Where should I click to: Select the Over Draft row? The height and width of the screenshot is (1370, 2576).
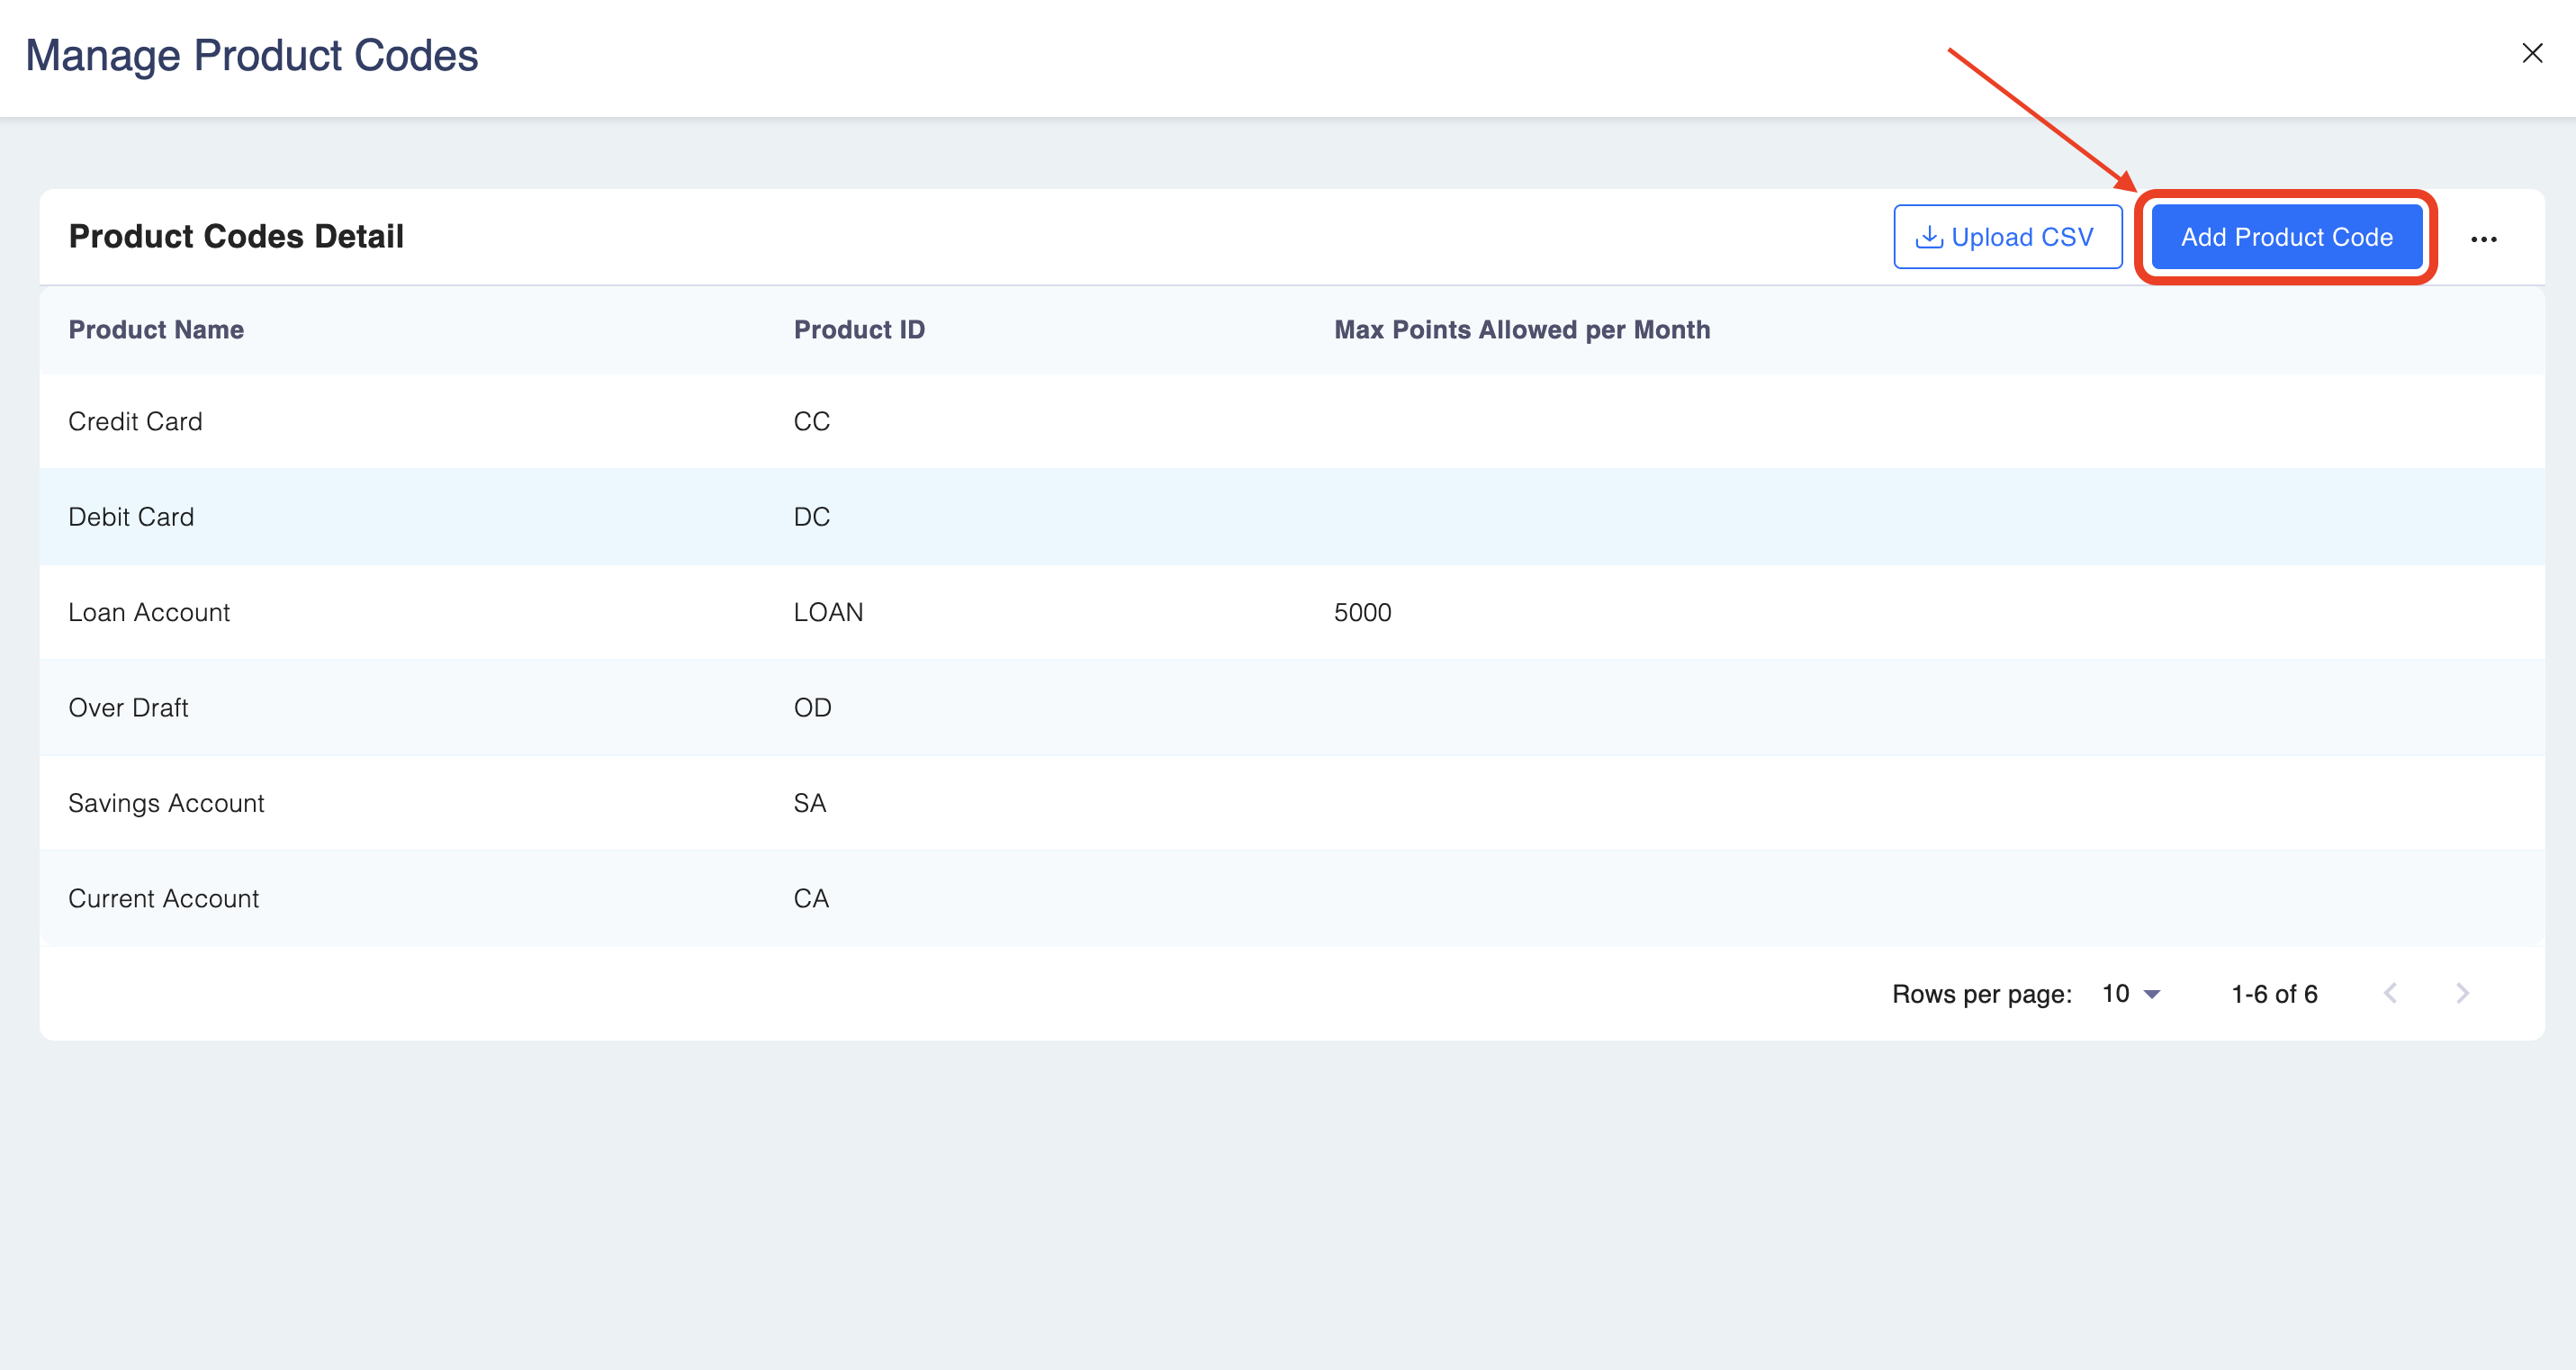coord(128,708)
